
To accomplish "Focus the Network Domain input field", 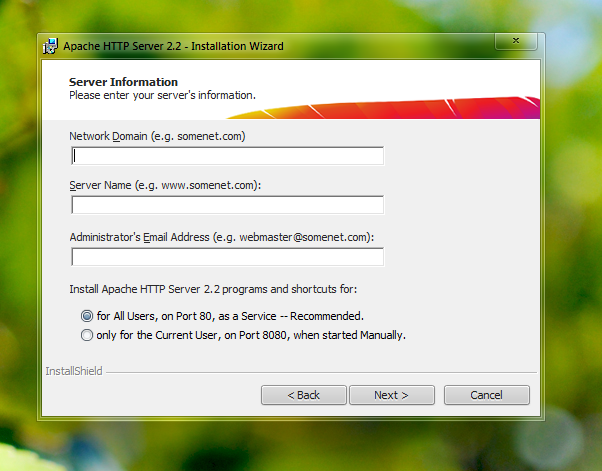I will (x=228, y=156).
